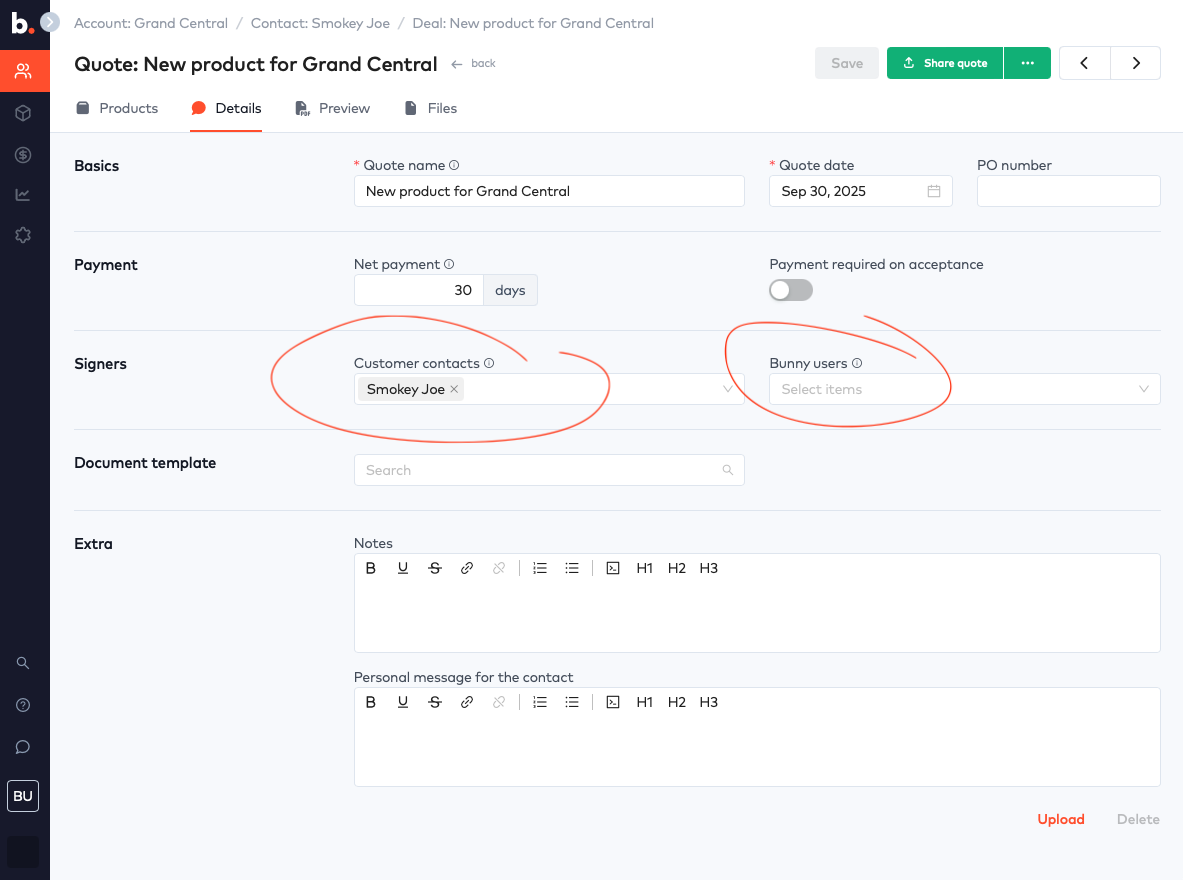Switch to the Preview tab
This screenshot has height=880, width=1183.
[x=333, y=108]
